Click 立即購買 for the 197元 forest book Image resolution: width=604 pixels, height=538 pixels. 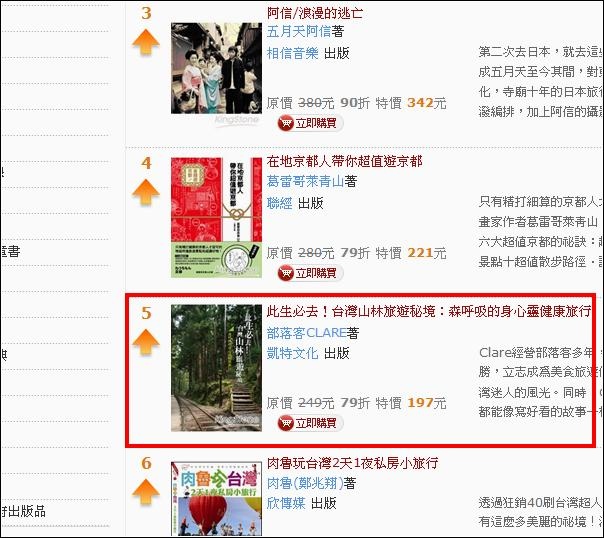(x=310, y=423)
